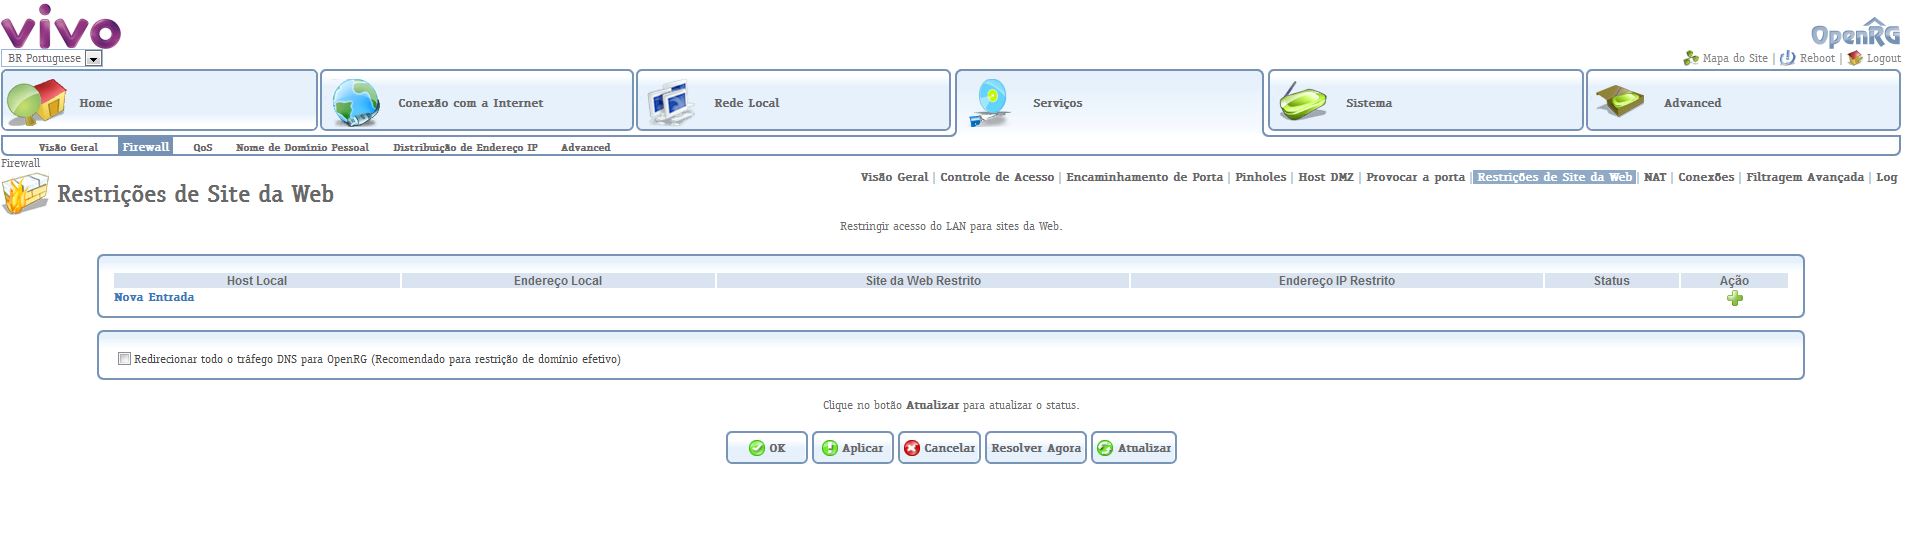The image size is (1910, 555).
Task: Open the Sistema tab
Action: tap(1426, 100)
